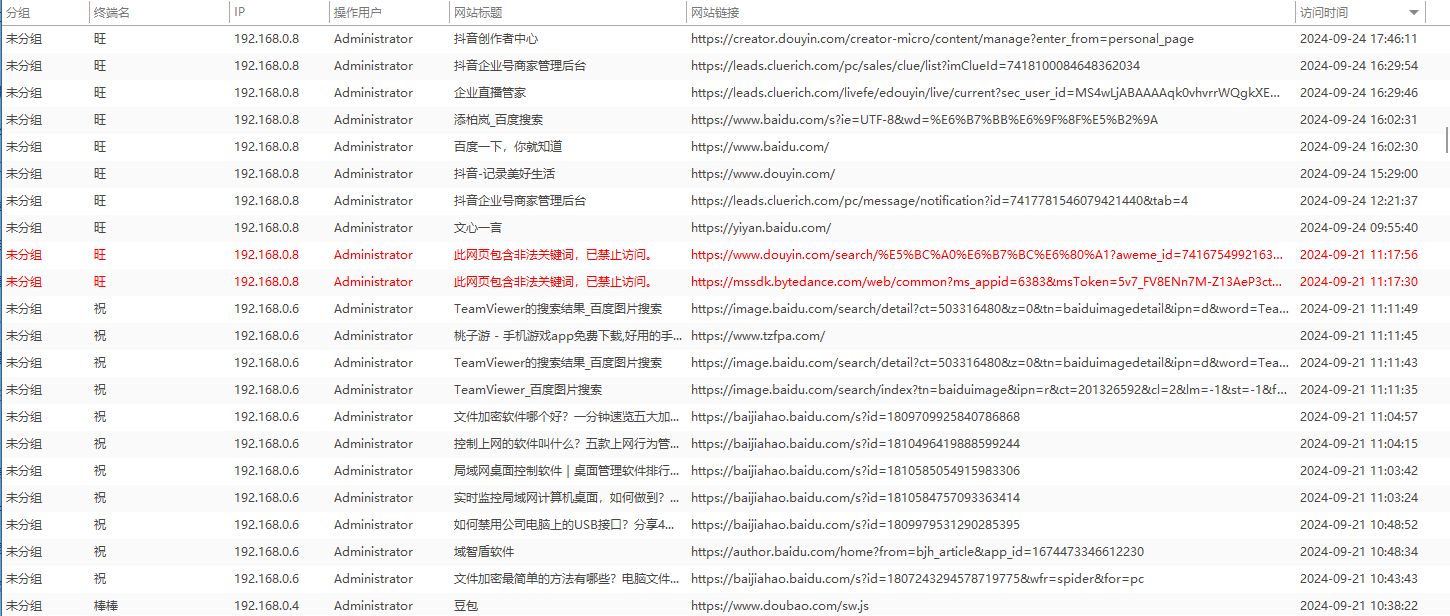This screenshot has width=1450, height=616.
Task: Select the TeamViewer_百度图片搜索 title cell
Action: [528, 390]
